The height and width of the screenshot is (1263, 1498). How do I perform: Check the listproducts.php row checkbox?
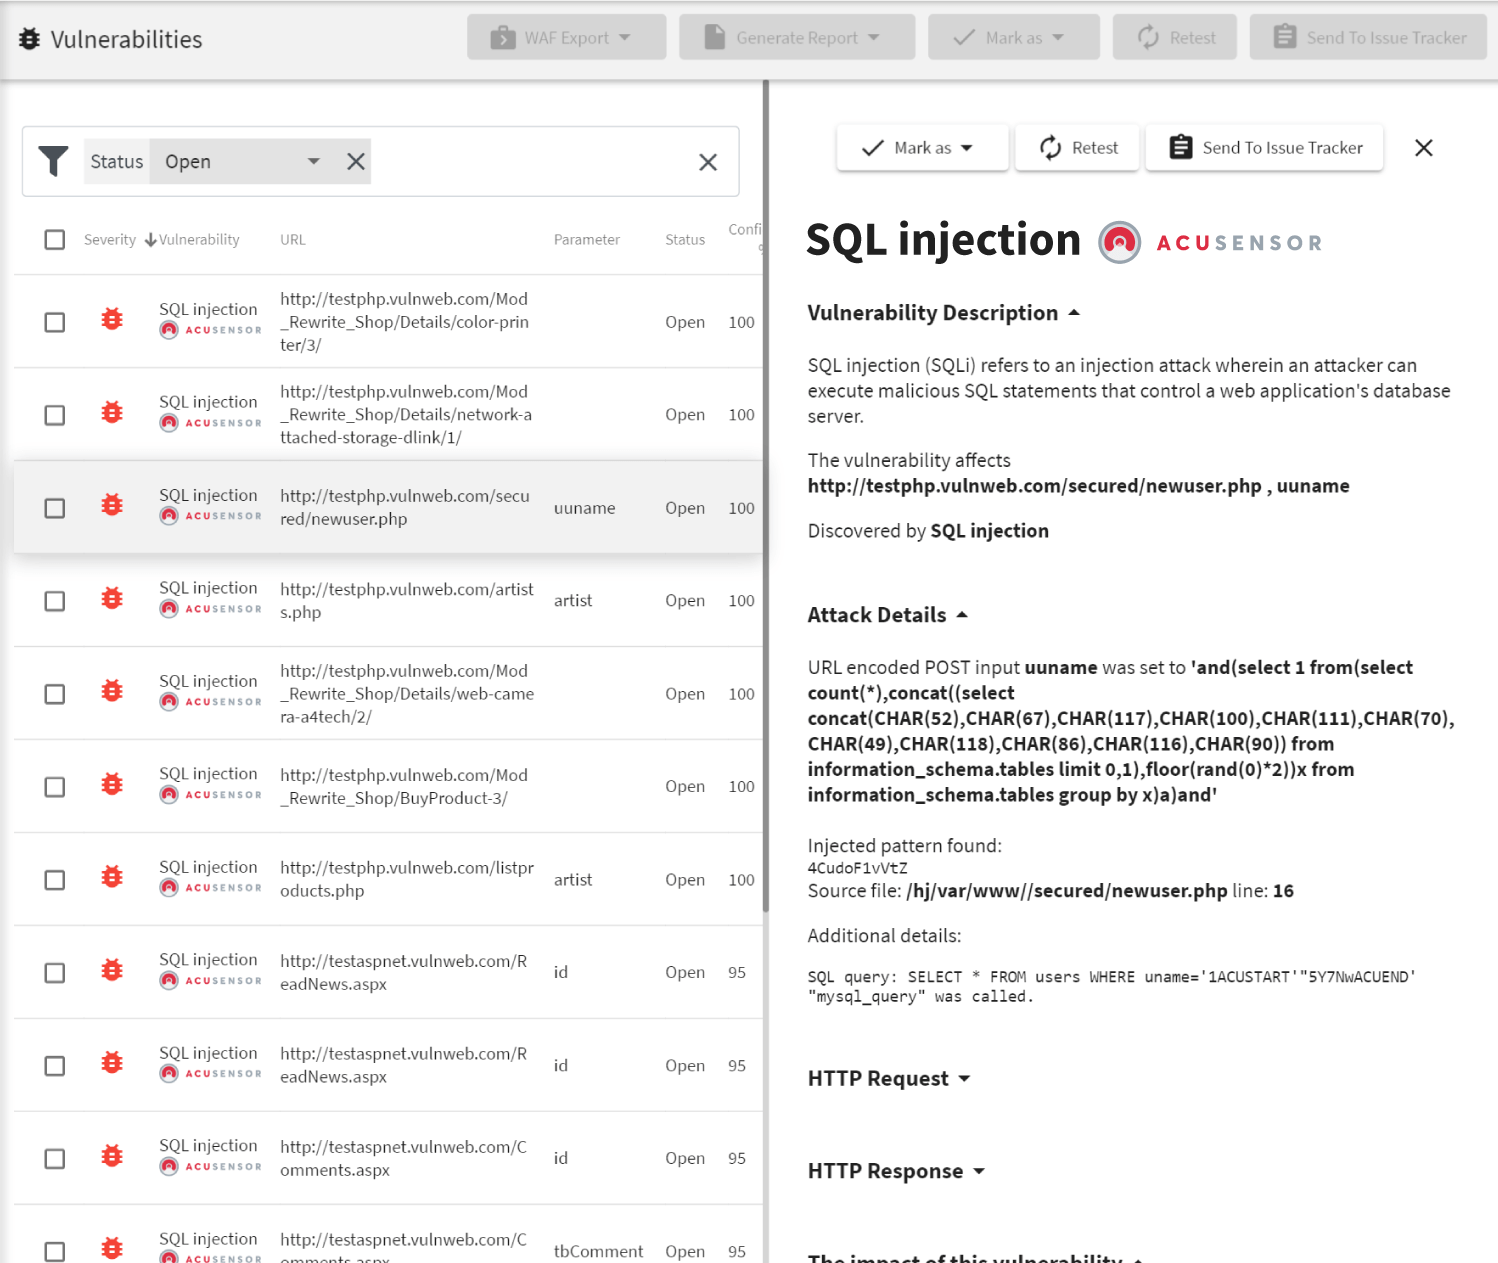55,879
